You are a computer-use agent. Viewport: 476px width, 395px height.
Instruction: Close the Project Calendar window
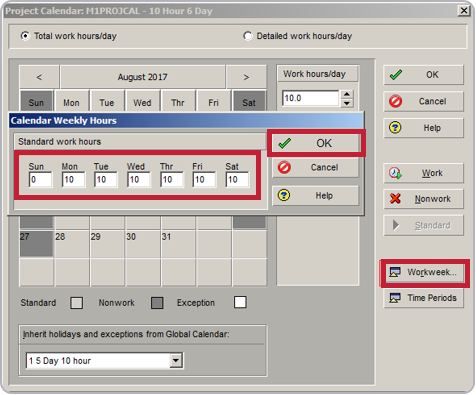click(x=464, y=11)
